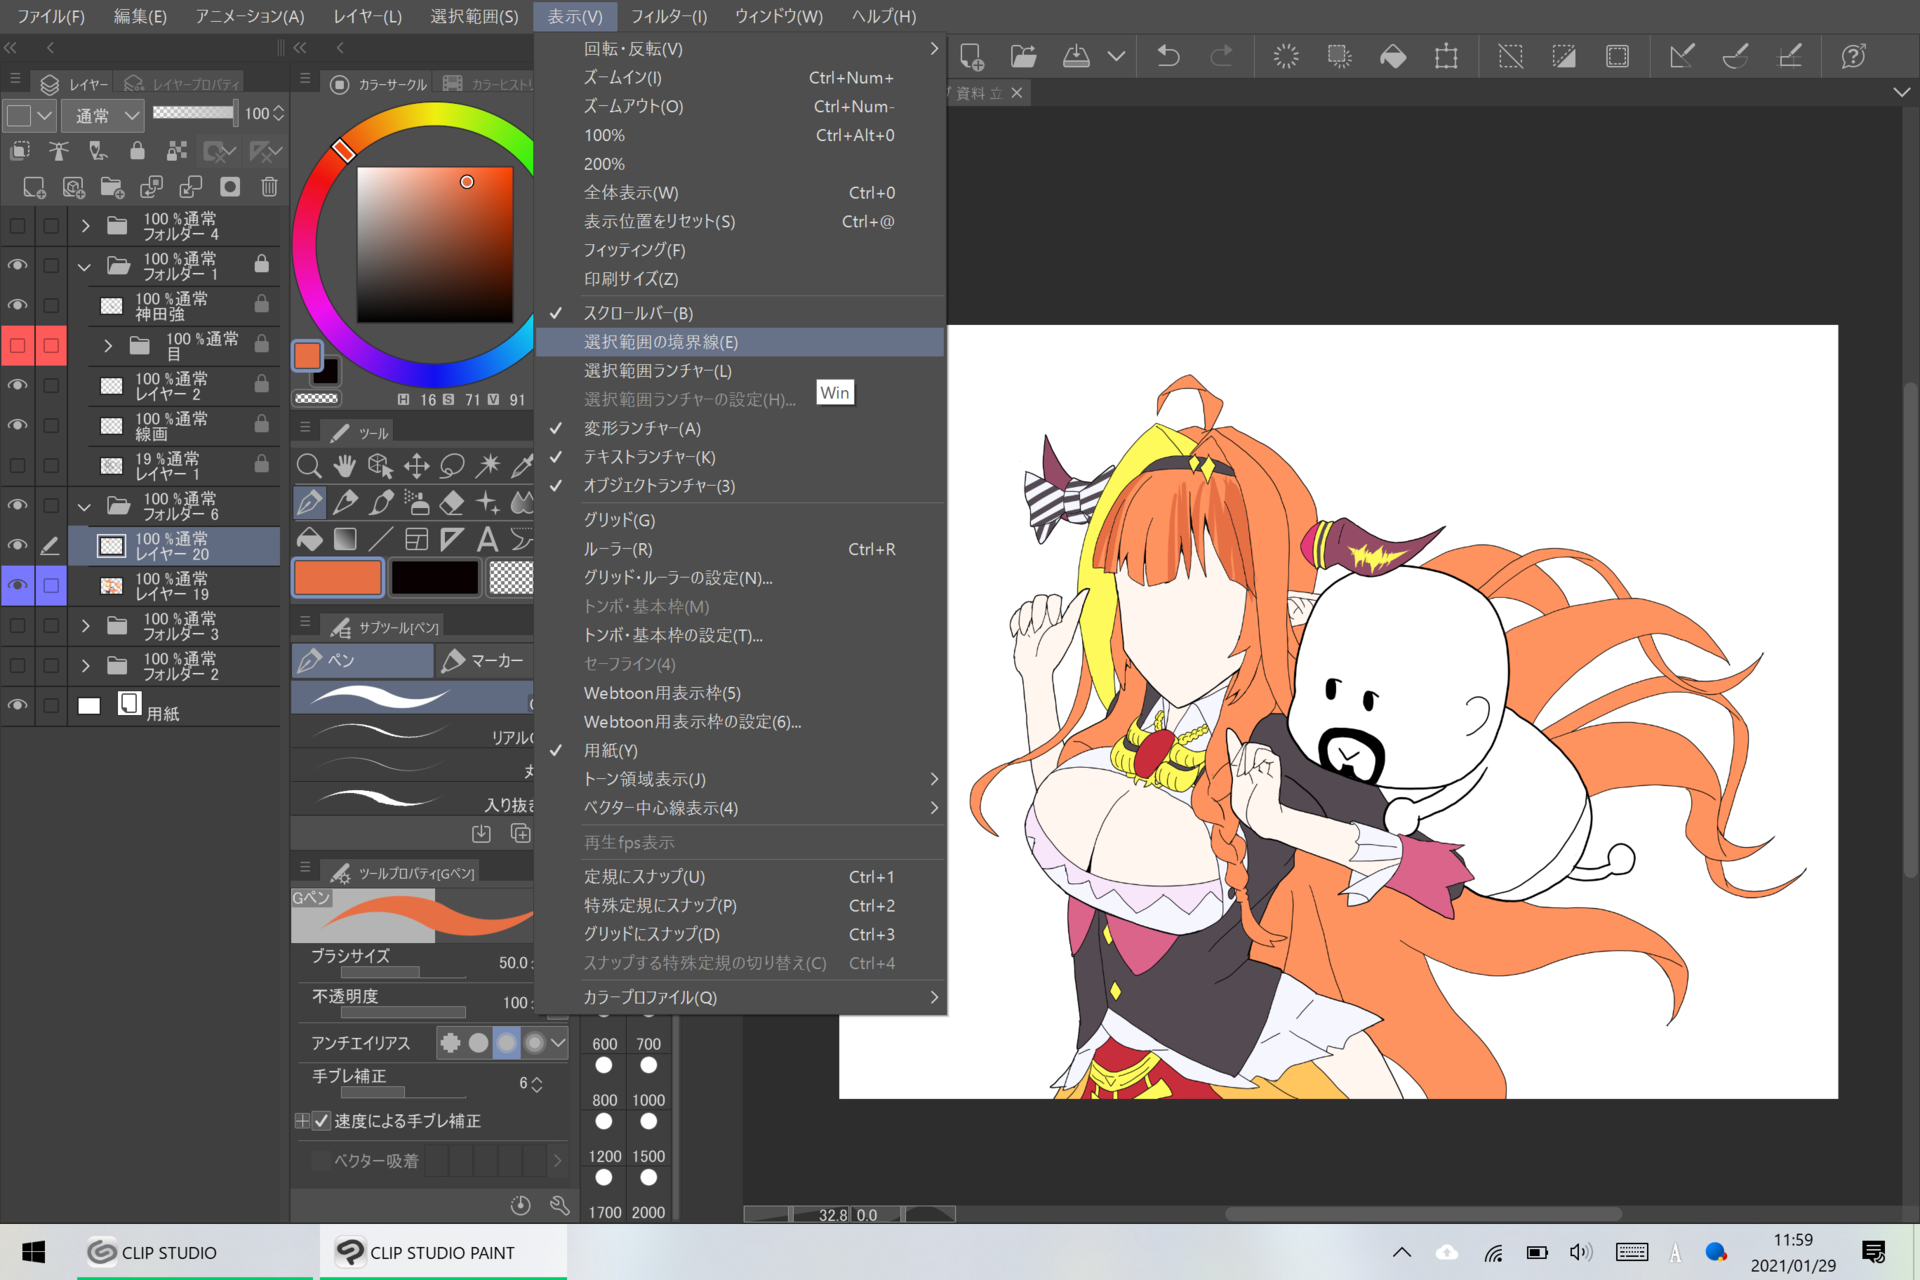Open the 通常 blending mode dropdown

104,116
